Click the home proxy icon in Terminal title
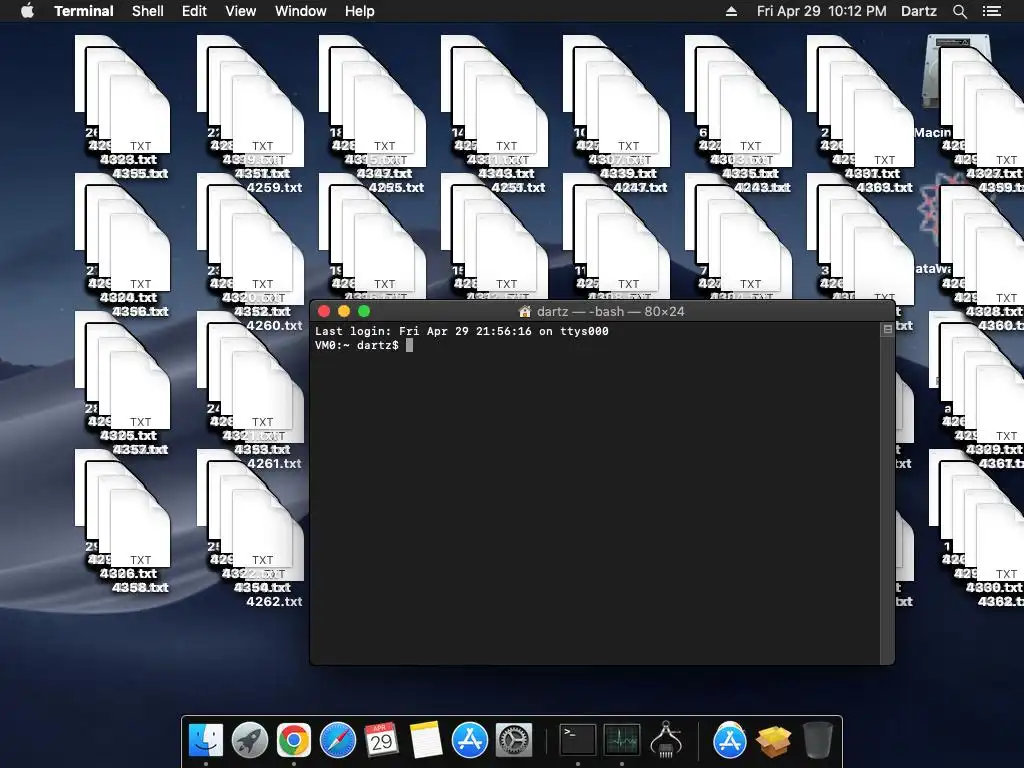Image resolution: width=1024 pixels, height=768 pixels. coord(524,312)
